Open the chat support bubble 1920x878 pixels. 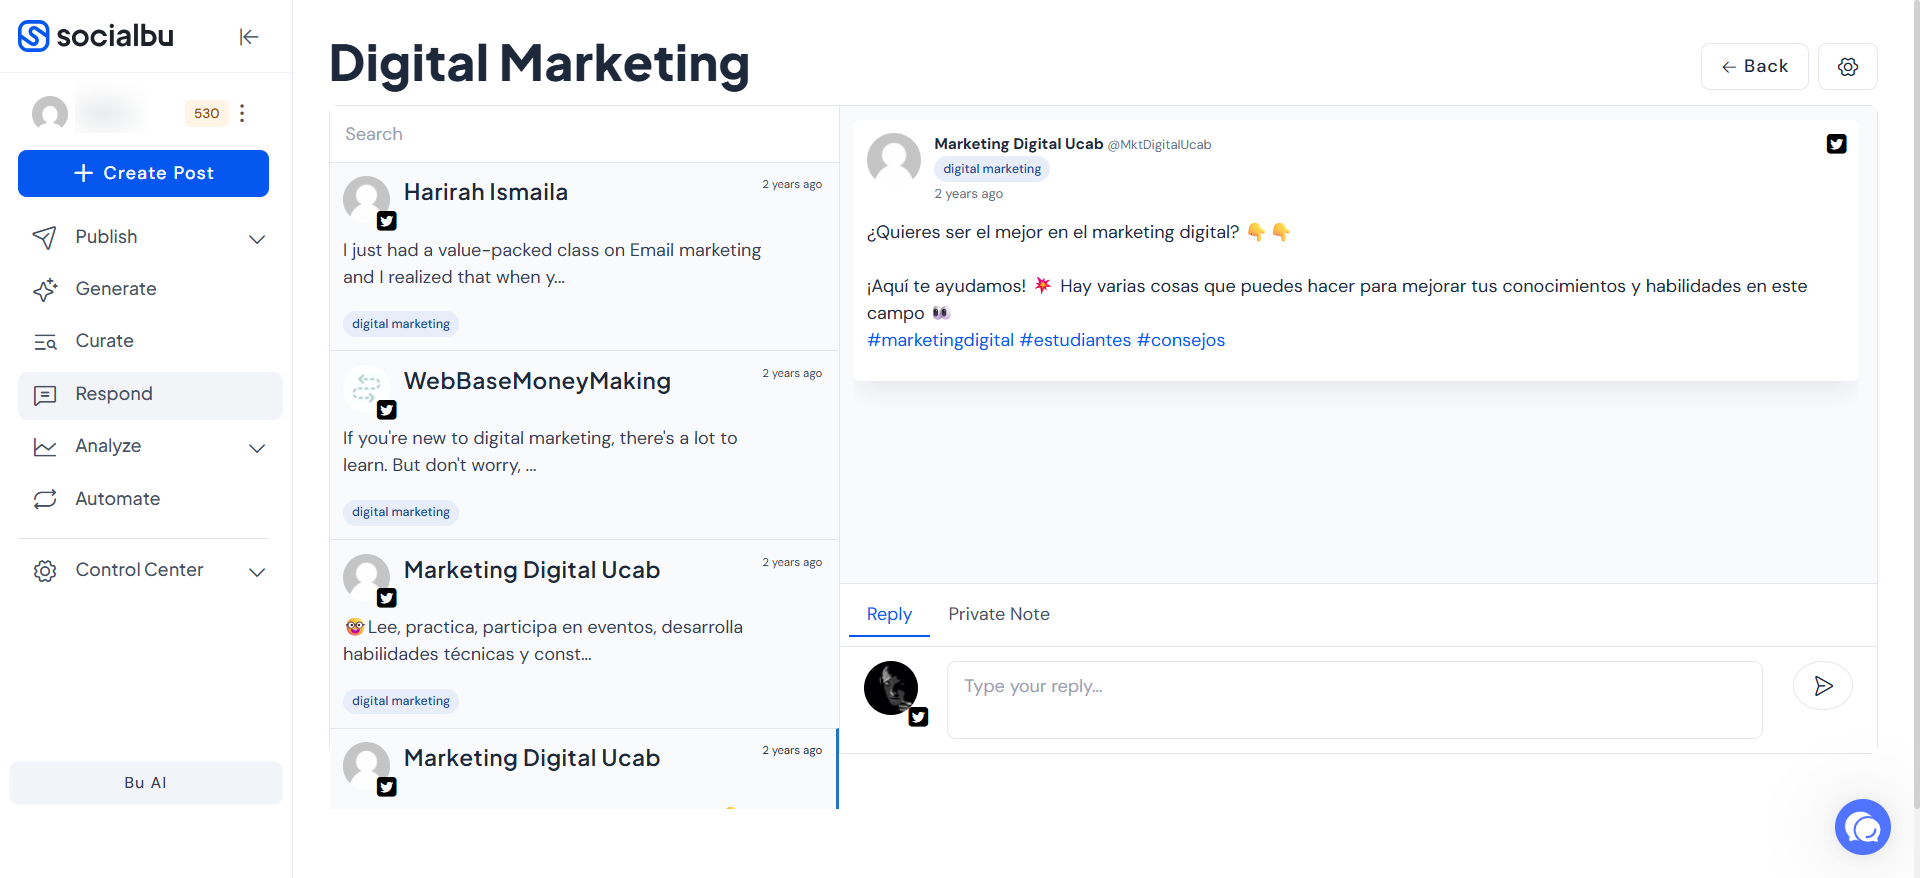tap(1862, 827)
